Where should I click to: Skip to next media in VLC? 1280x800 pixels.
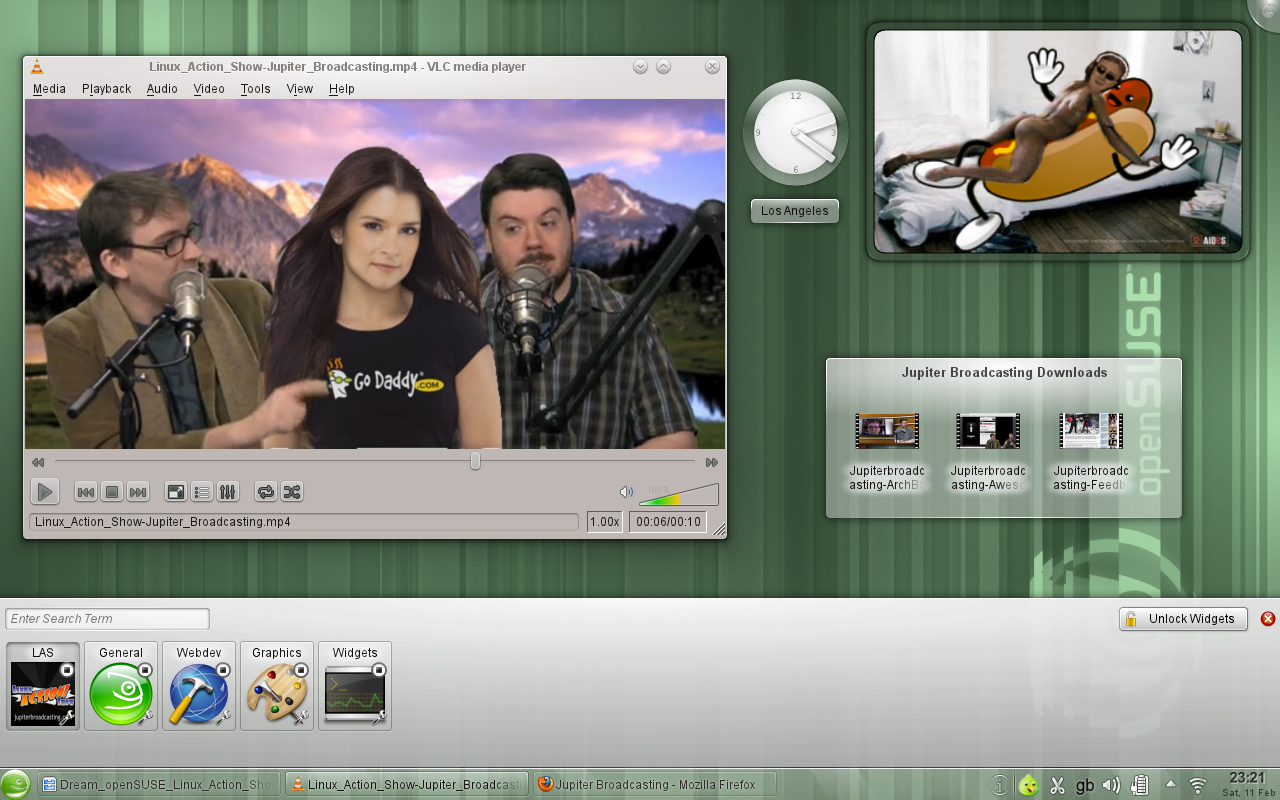(x=138, y=492)
